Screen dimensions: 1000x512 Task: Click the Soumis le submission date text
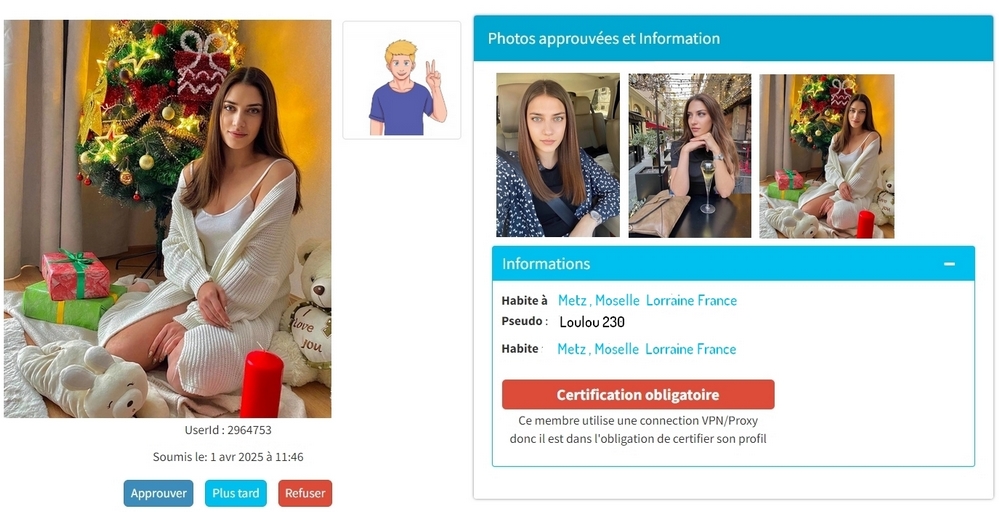pyautogui.click(x=228, y=457)
